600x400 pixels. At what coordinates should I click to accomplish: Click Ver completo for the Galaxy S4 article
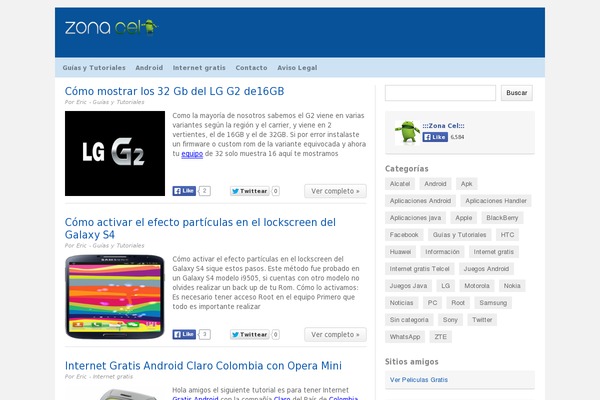[x=335, y=335]
